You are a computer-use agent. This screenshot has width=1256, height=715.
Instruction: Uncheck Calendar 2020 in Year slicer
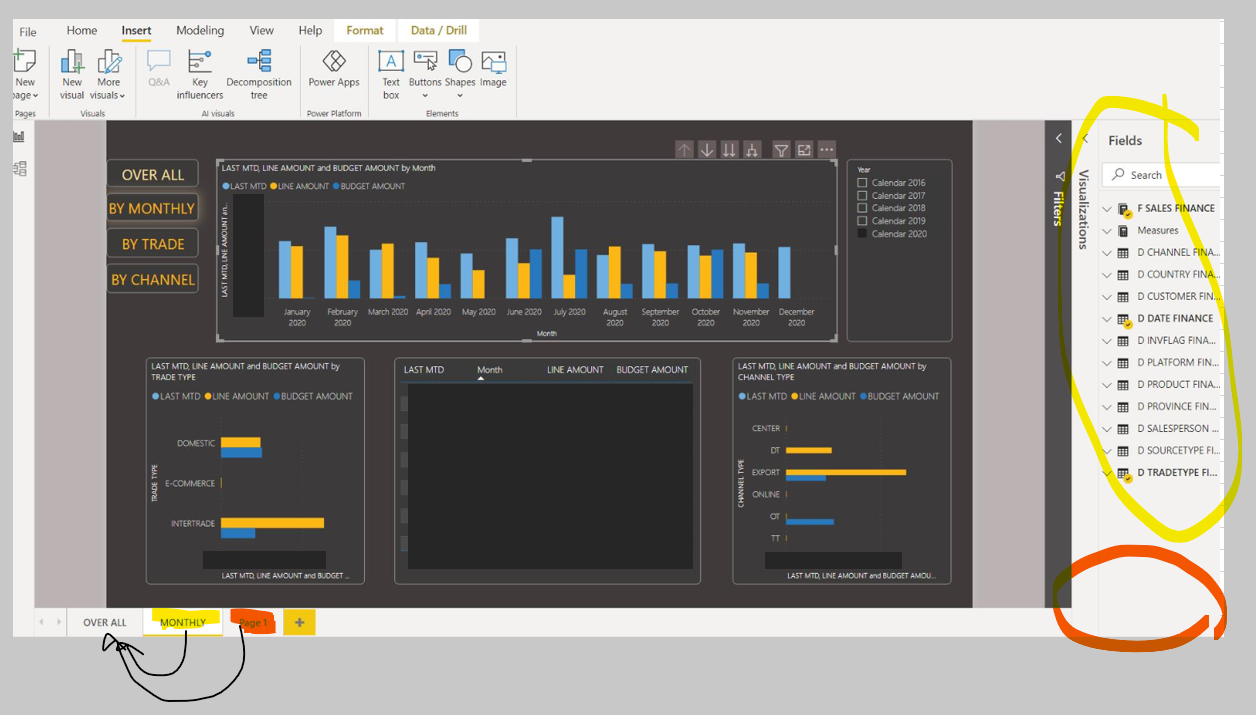click(862, 233)
